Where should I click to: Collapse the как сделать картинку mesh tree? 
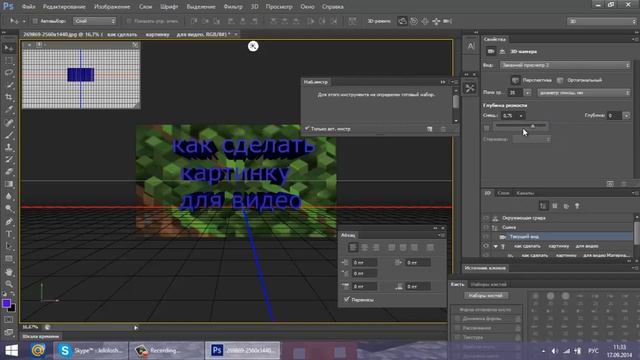(496, 247)
